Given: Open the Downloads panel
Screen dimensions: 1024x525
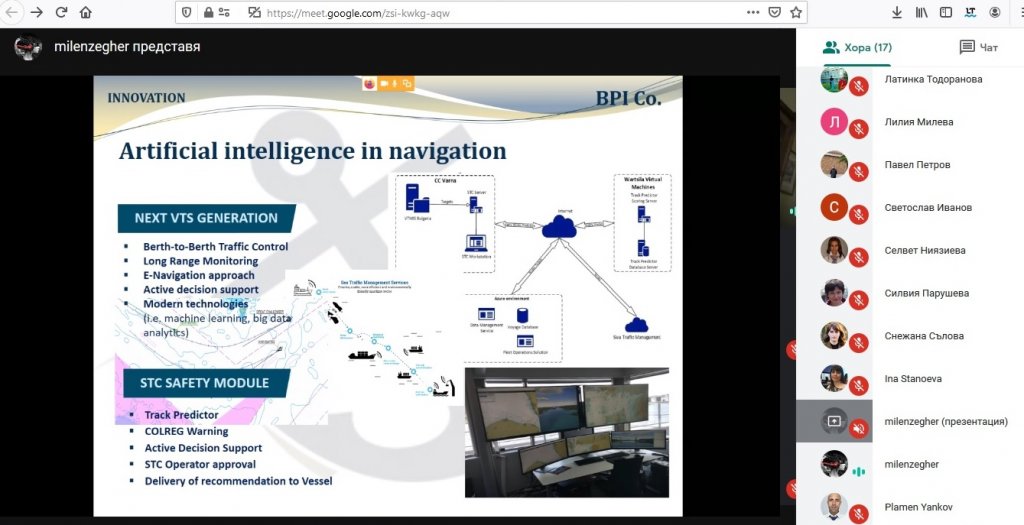Looking at the screenshot, I should pyautogui.click(x=897, y=12).
